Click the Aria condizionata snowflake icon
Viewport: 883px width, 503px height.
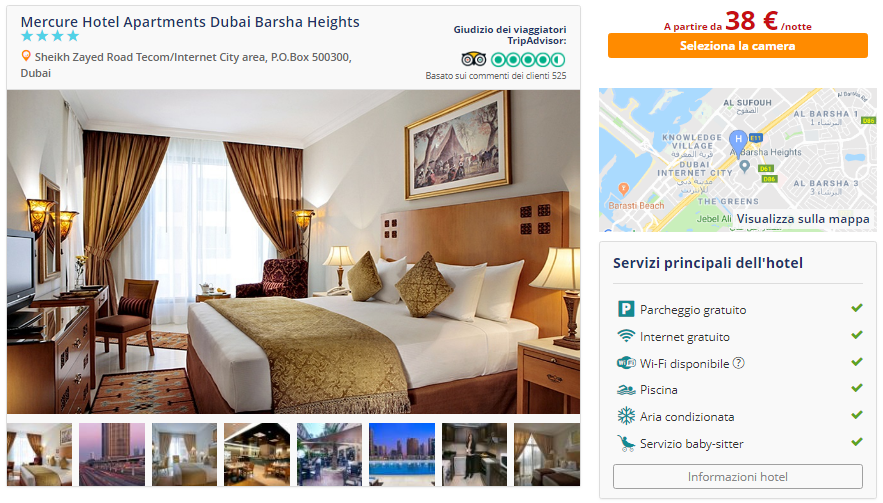[x=626, y=417]
